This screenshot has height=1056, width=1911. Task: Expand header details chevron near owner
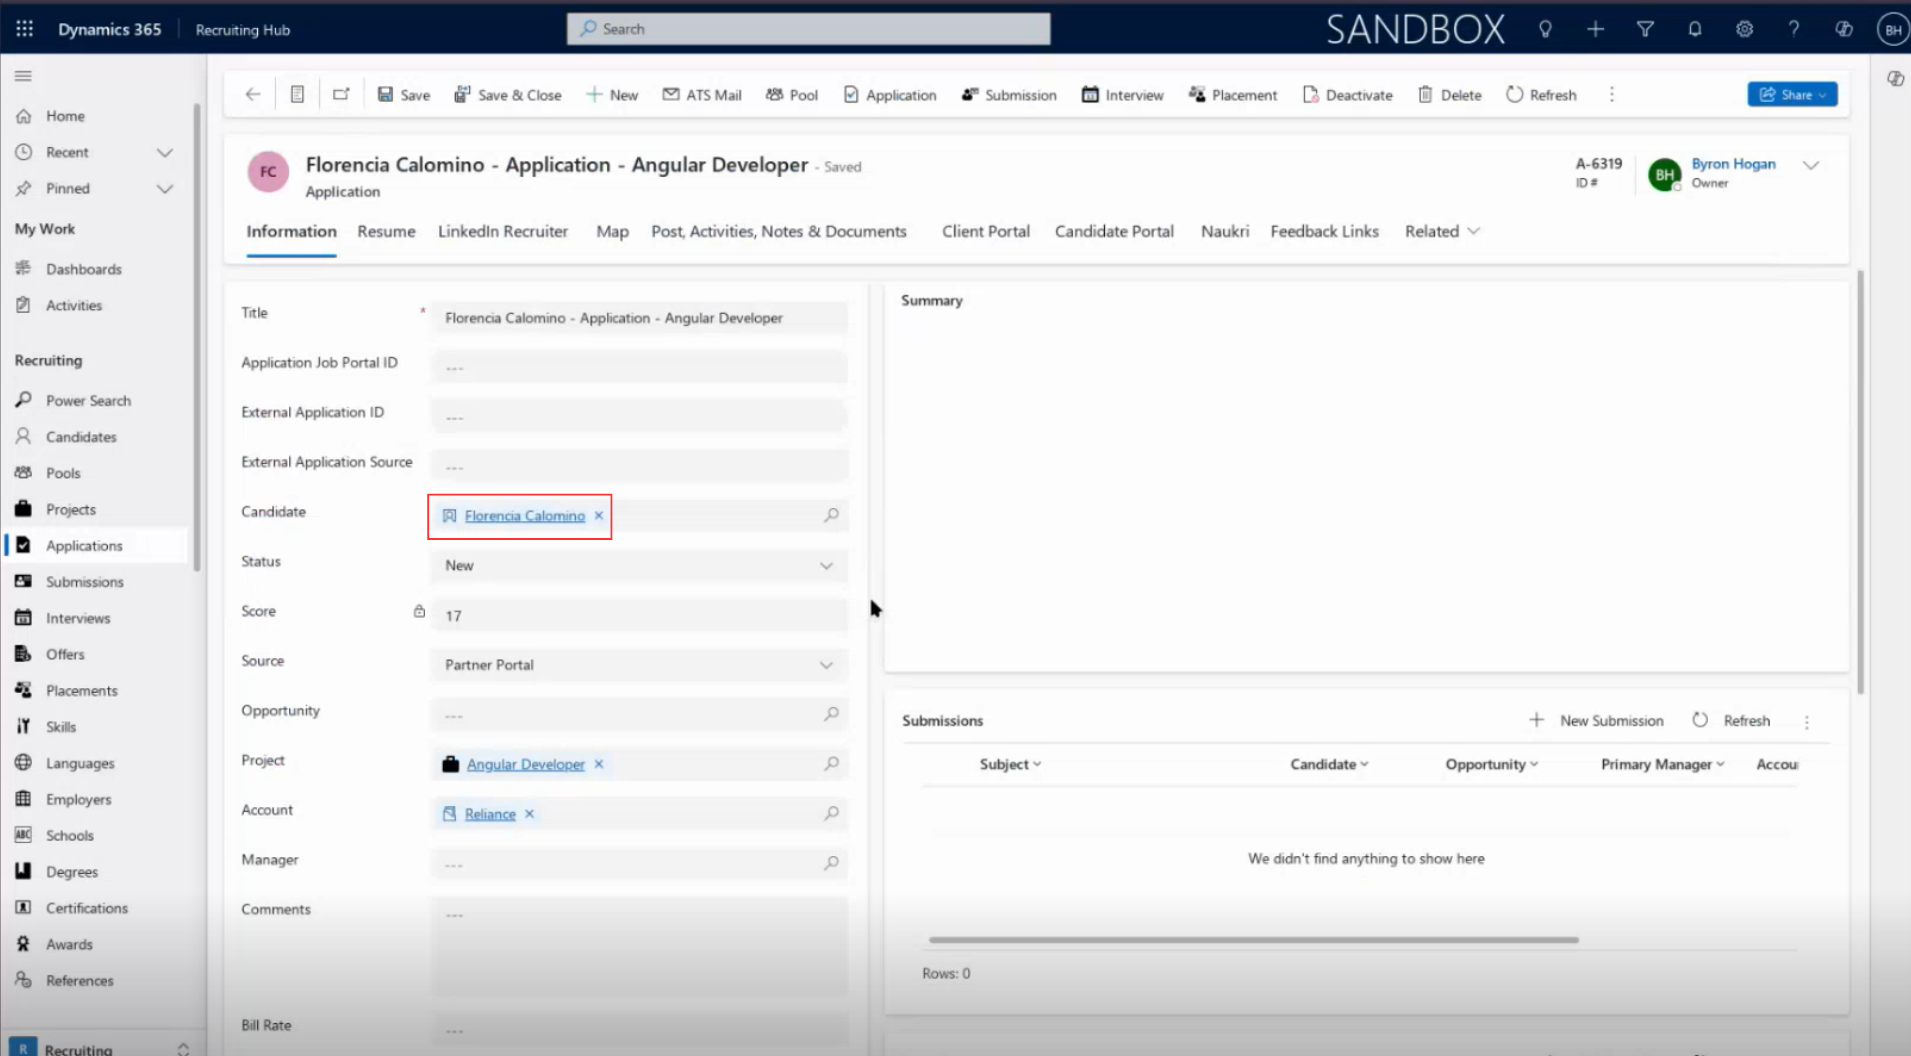(x=1811, y=166)
